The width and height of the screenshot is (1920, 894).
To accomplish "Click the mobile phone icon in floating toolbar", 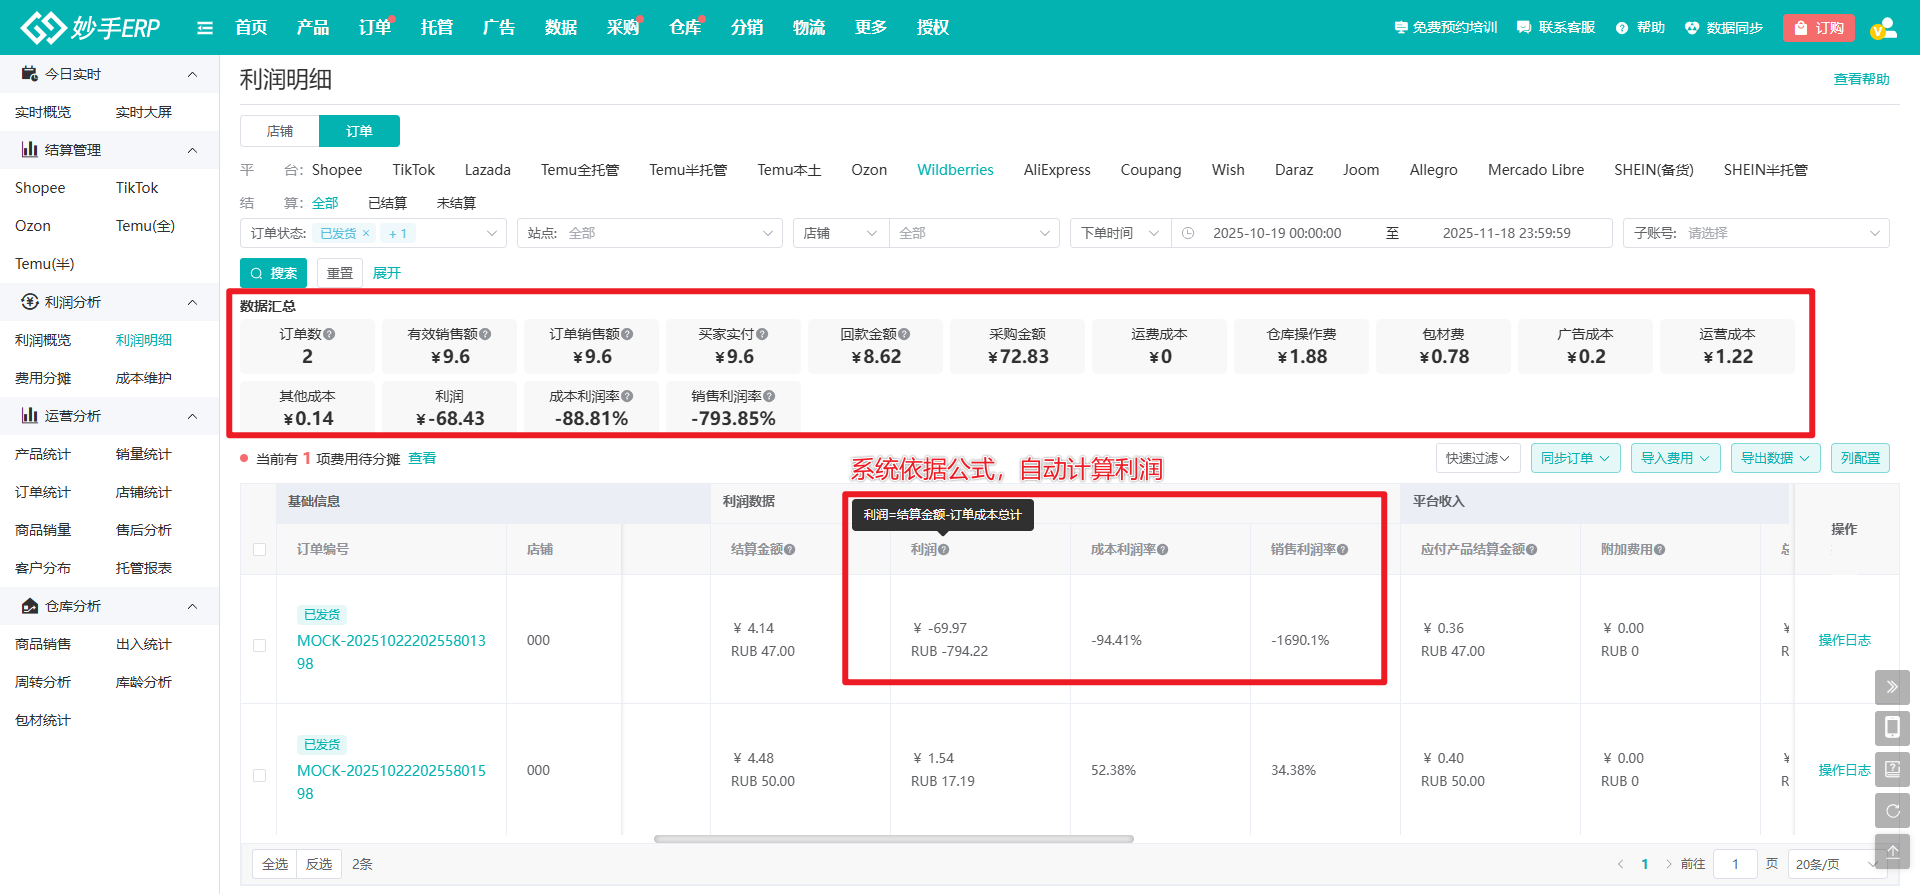I will coord(1892,728).
